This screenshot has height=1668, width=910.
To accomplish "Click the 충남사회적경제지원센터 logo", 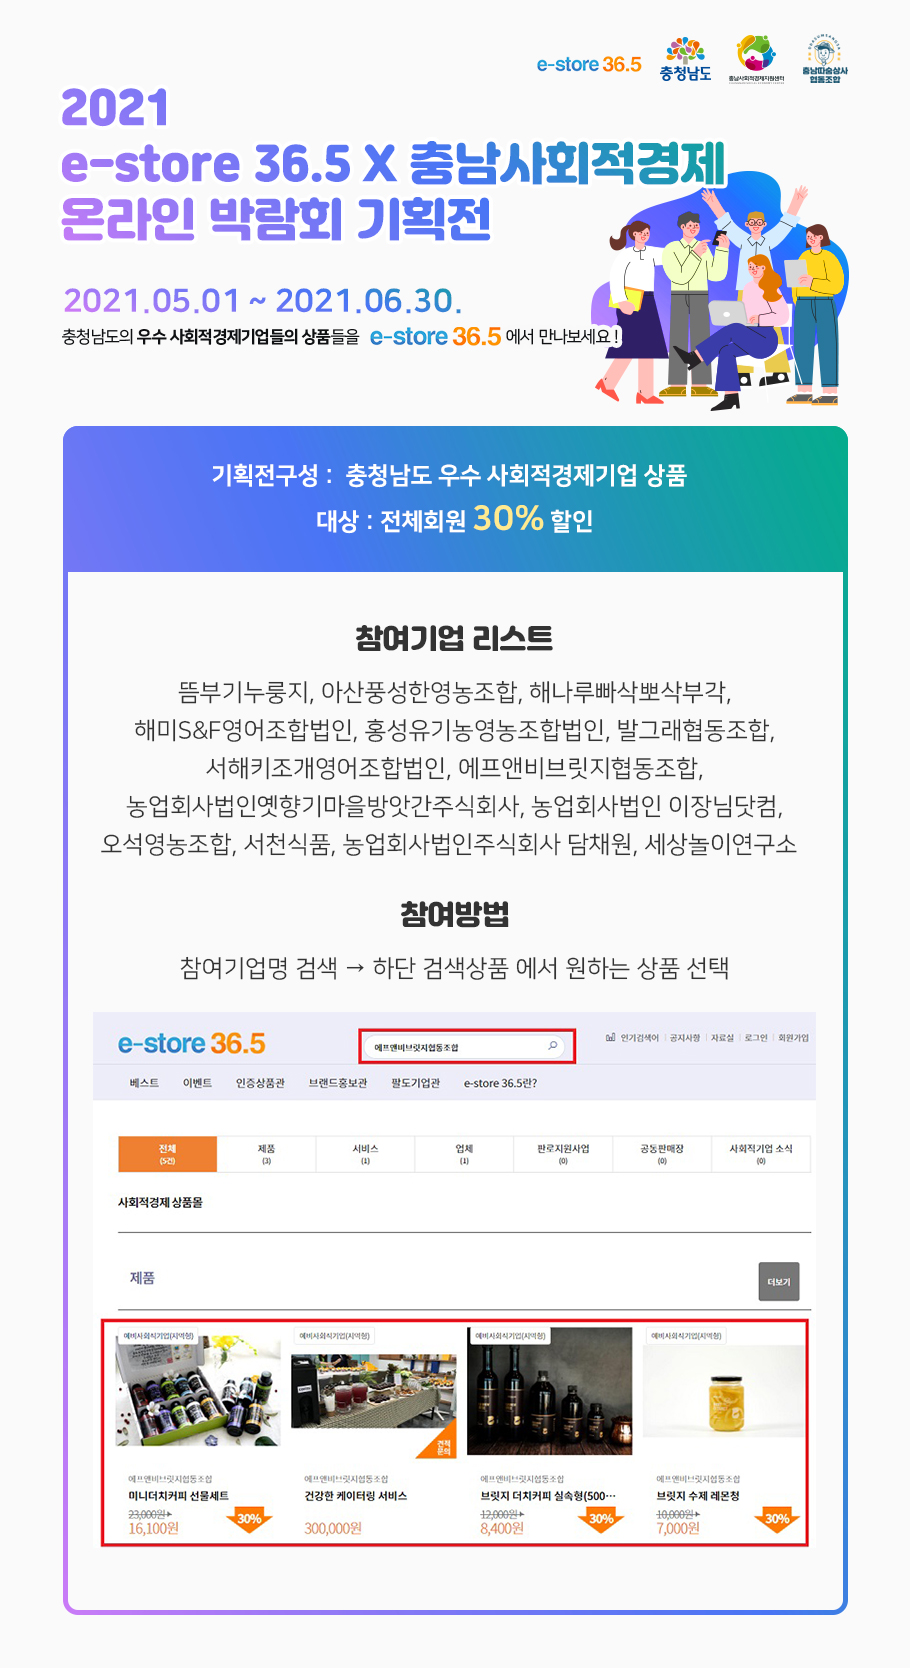I will pos(756,59).
